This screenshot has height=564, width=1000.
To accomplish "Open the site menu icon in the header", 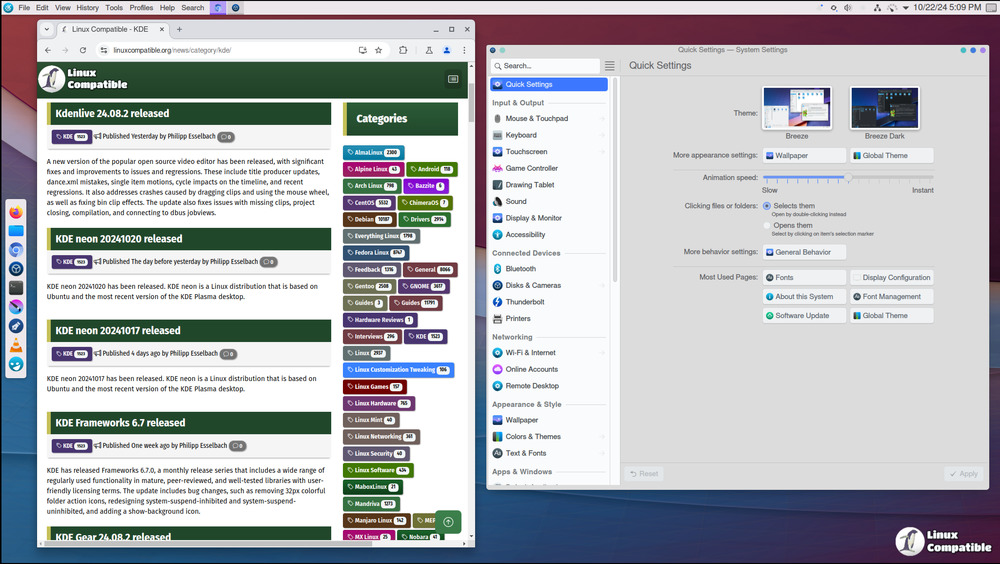I will (453, 79).
